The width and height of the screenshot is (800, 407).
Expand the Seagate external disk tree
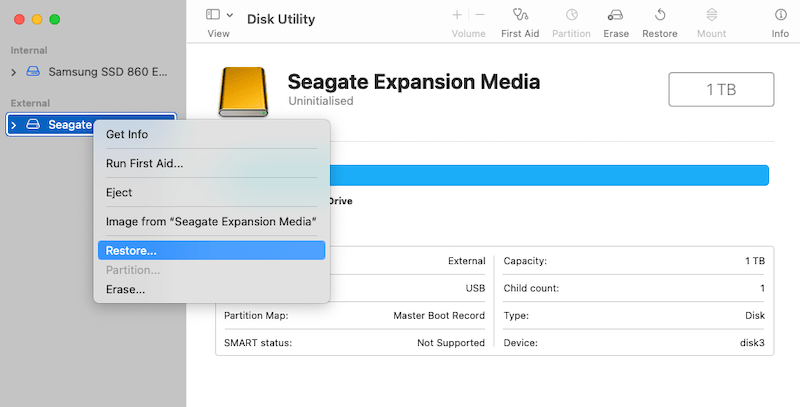click(x=13, y=124)
